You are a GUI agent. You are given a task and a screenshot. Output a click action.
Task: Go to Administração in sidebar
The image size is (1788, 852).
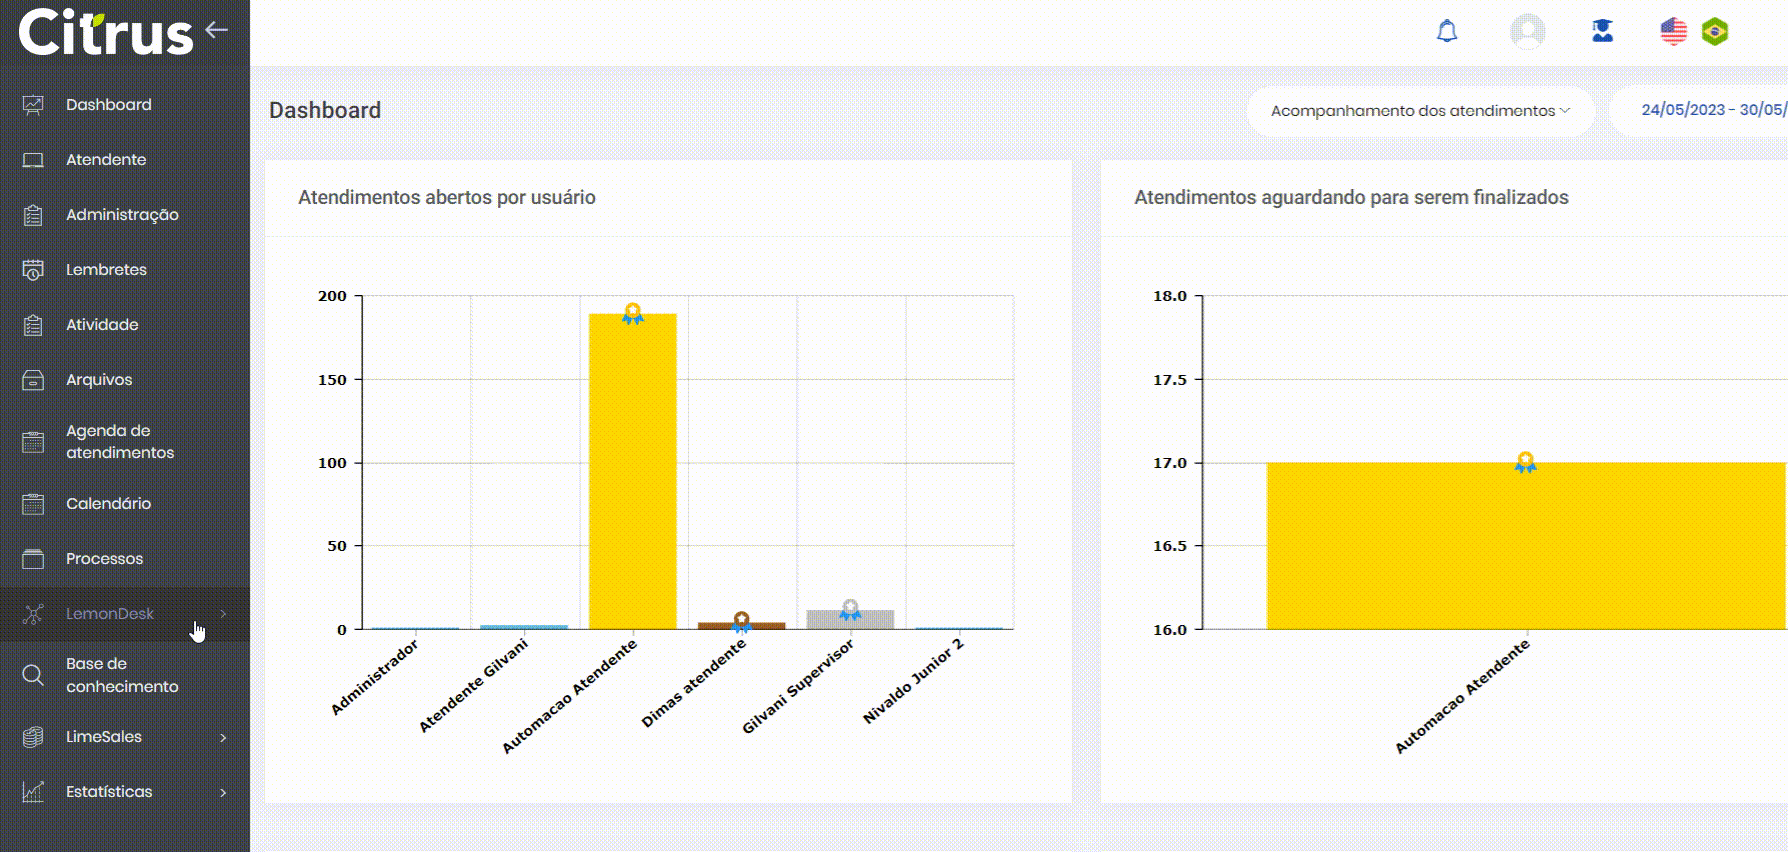pyautogui.click(x=122, y=215)
